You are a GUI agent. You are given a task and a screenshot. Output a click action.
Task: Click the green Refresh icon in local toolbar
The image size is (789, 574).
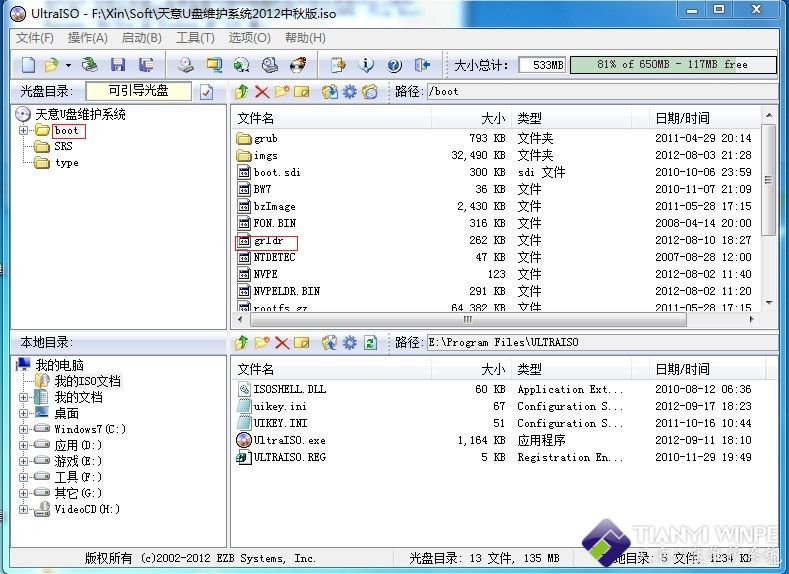370,343
